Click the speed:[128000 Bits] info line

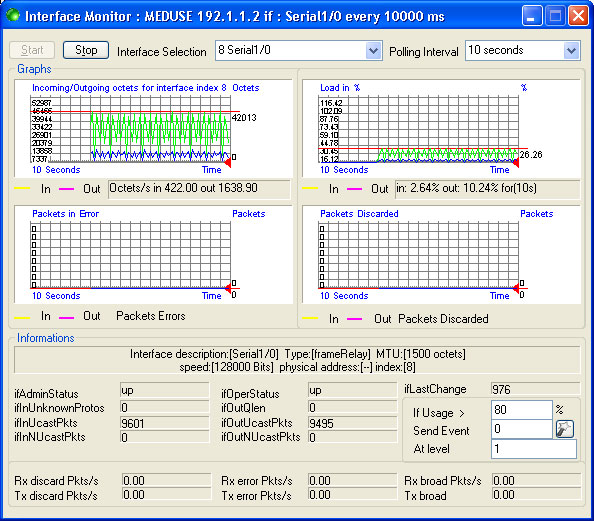[x=297, y=367]
